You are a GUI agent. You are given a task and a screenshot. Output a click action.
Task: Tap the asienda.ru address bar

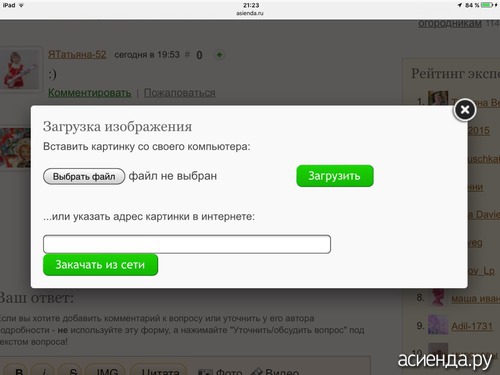pyautogui.click(x=250, y=13)
